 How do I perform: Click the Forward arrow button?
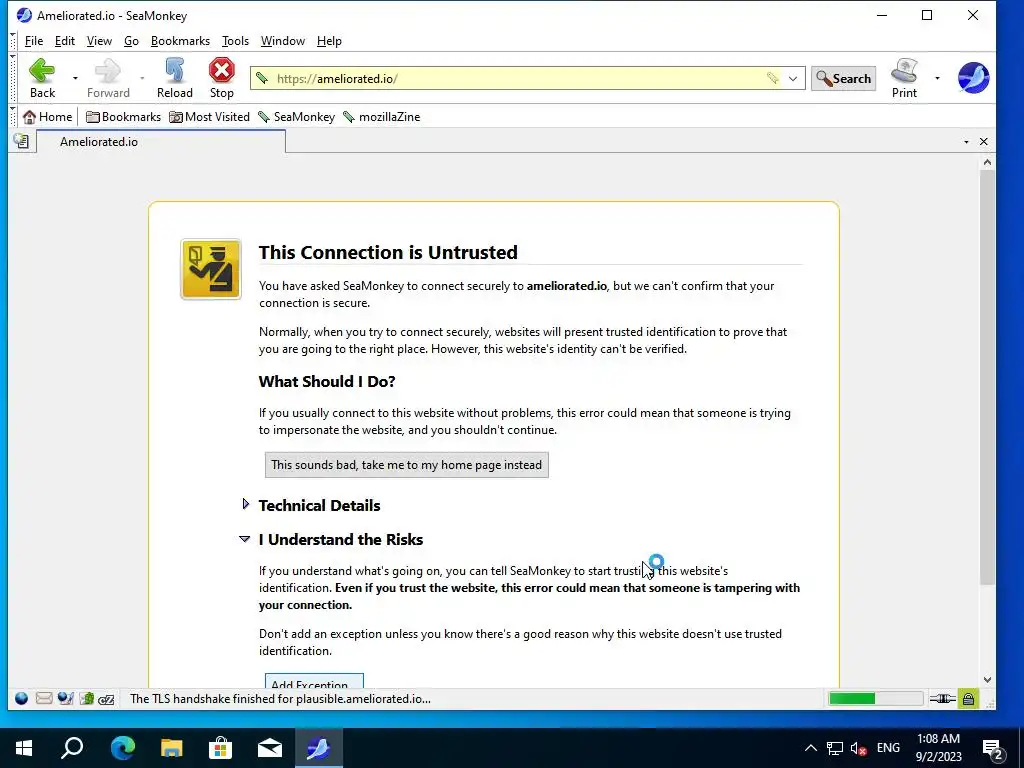click(x=108, y=78)
